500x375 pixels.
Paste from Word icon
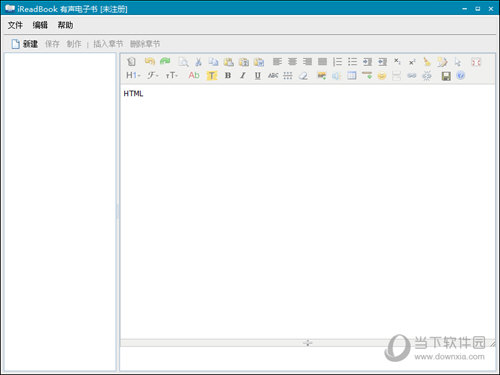(259, 62)
